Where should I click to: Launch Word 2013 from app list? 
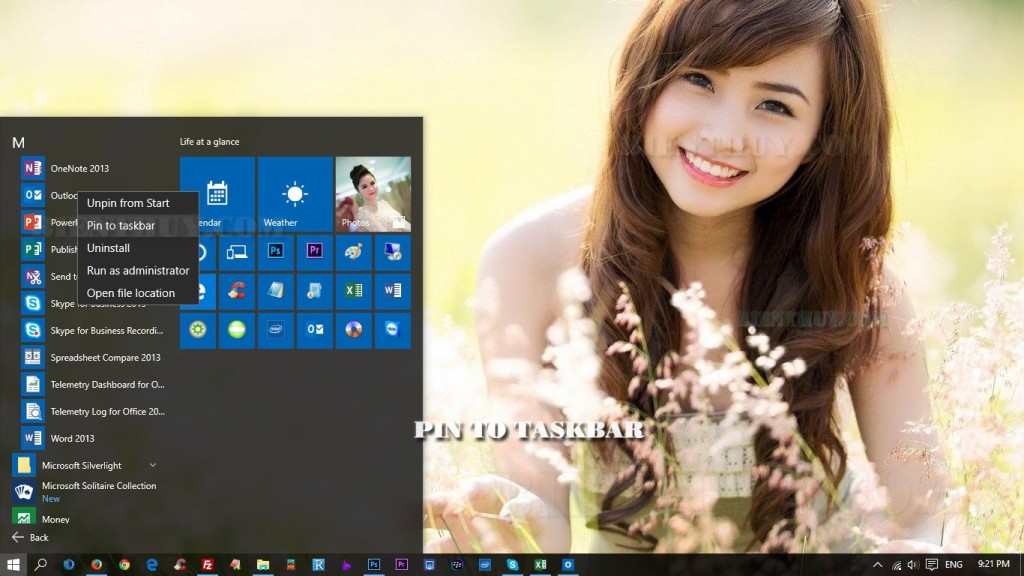tap(91, 438)
